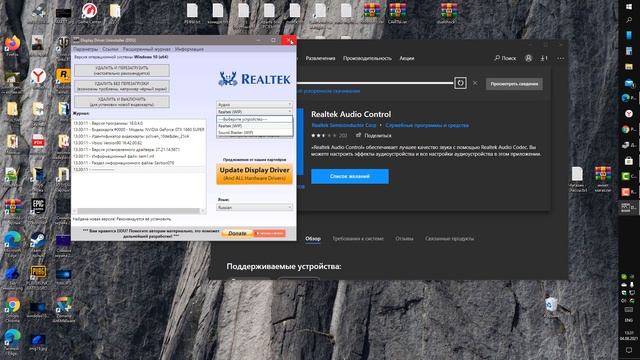Open Rockstar Games Launcher desktop icon
This screenshot has width=640, height=360.
coord(63,76)
